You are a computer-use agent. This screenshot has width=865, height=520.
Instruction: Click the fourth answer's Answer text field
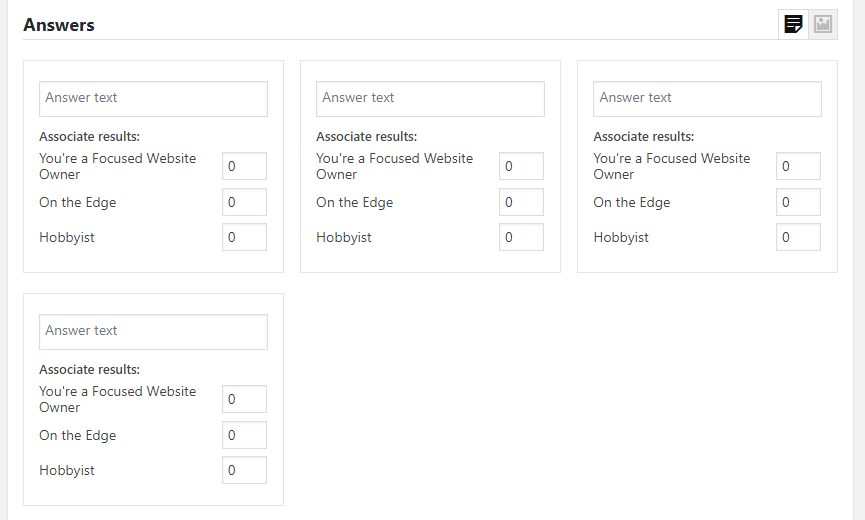coord(153,331)
